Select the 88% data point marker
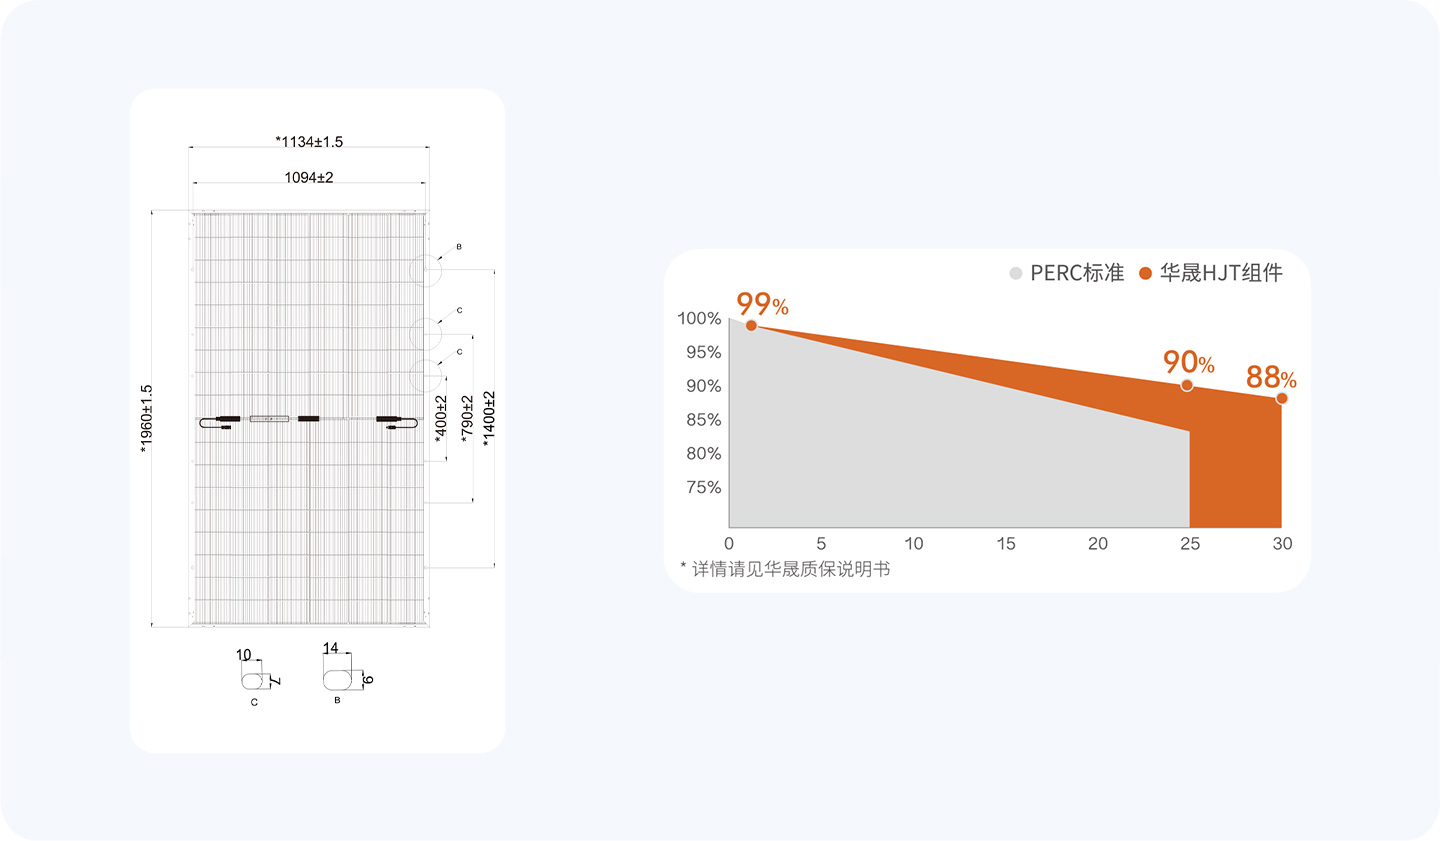The image size is (1440, 841). pyautogui.click(x=1282, y=398)
